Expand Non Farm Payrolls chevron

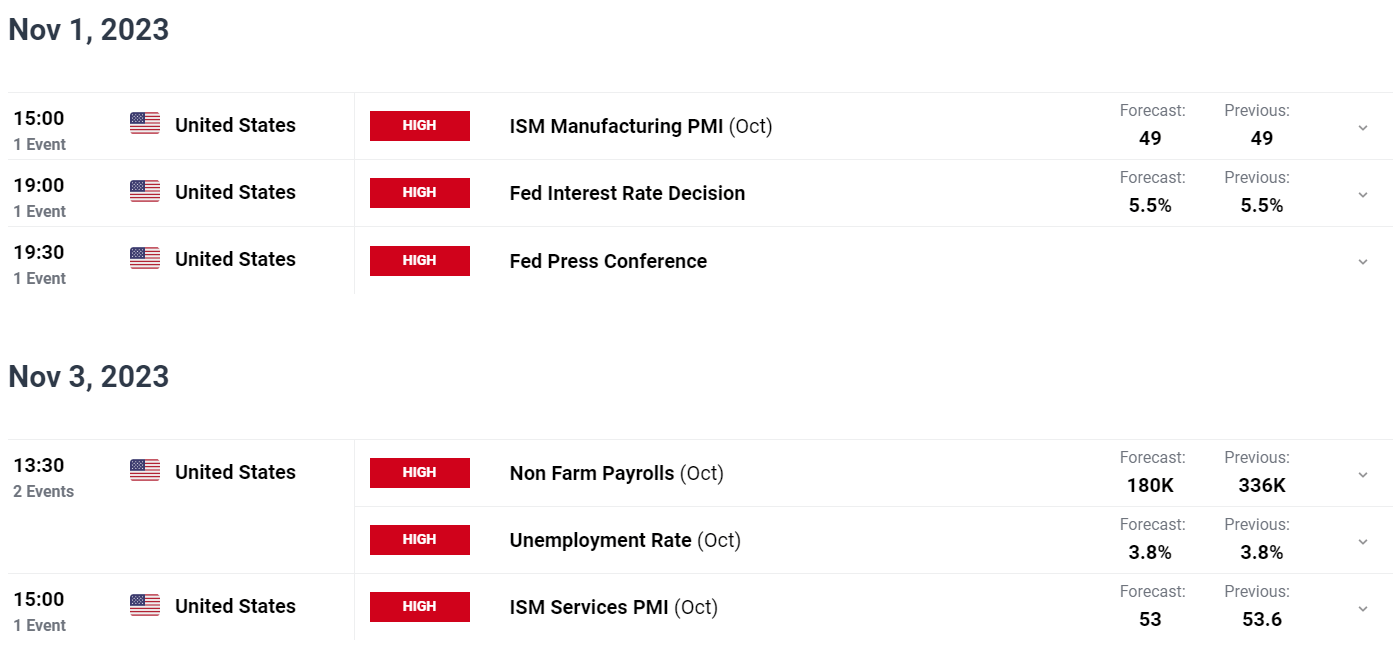point(1363,475)
